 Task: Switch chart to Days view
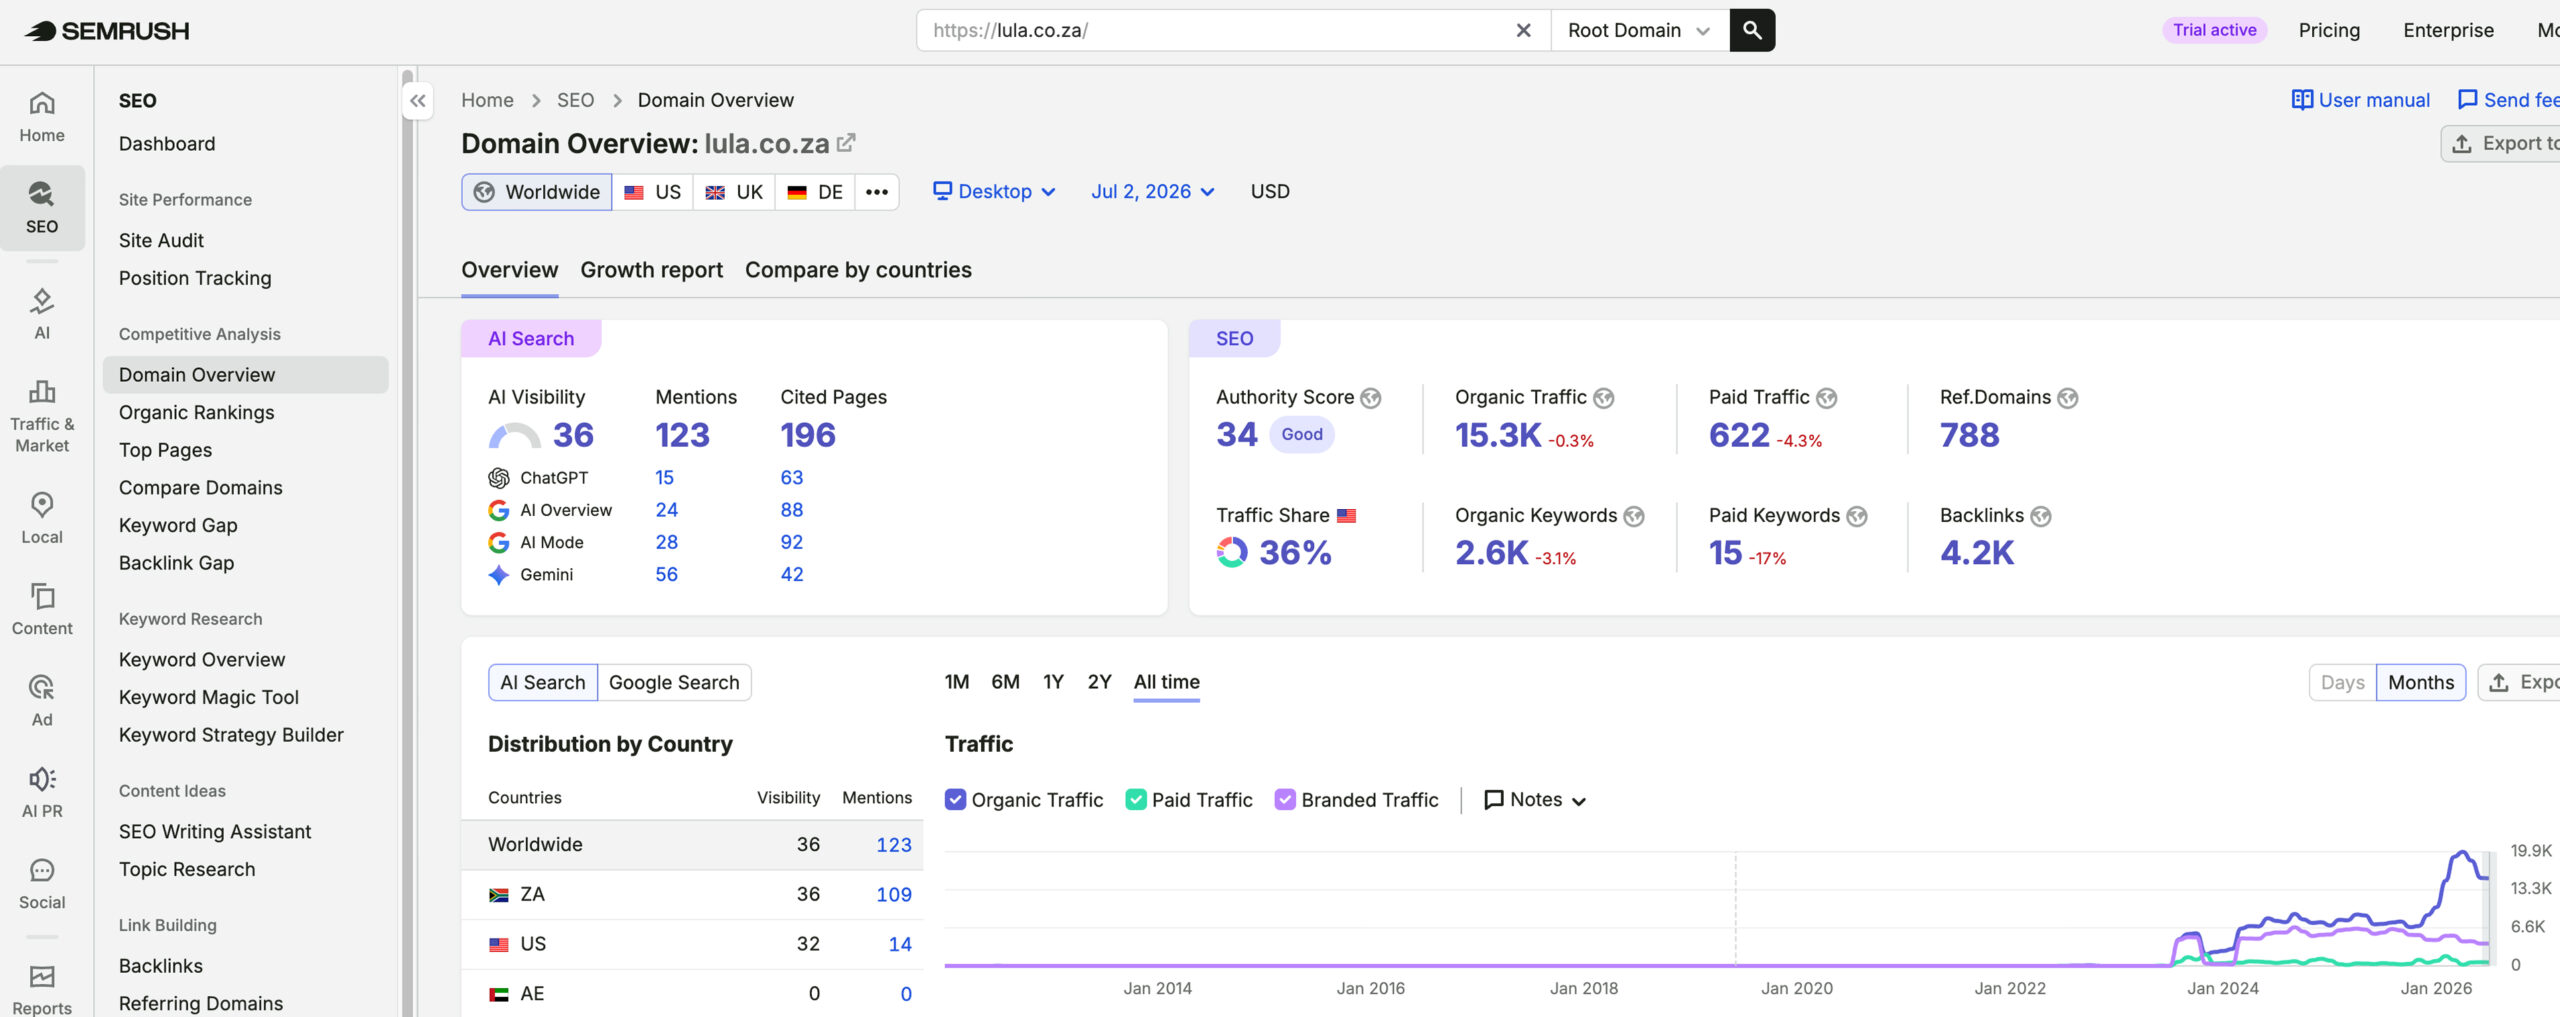[2342, 683]
